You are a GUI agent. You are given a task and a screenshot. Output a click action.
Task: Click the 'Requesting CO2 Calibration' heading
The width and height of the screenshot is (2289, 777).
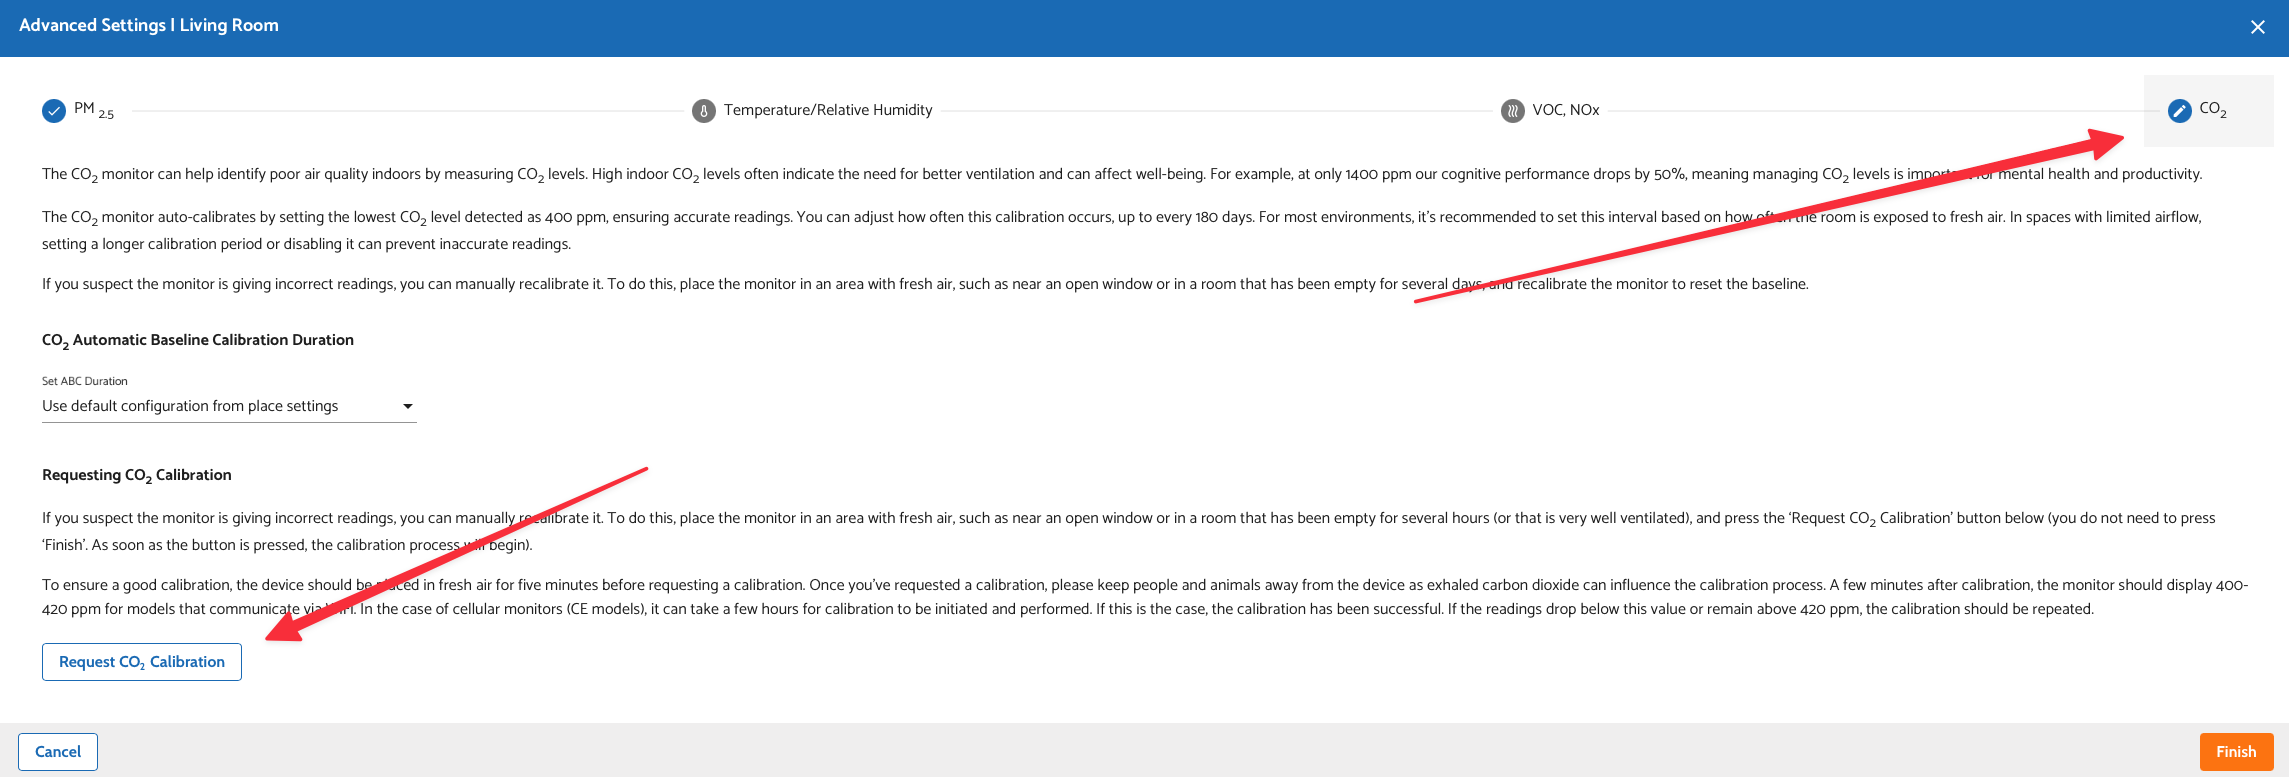click(137, 475)
